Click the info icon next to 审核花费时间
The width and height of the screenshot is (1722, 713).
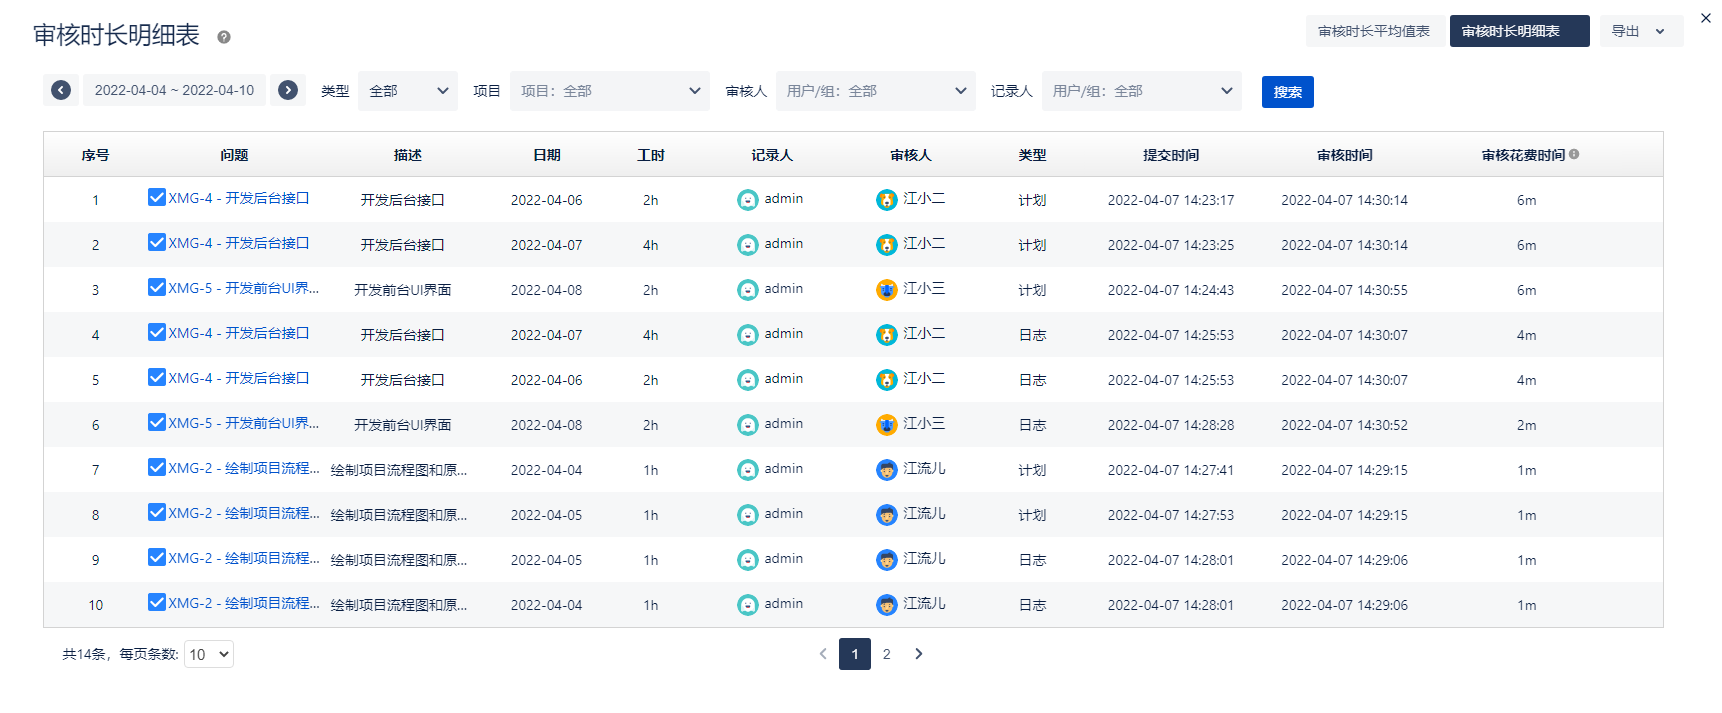[x=1574, y=154]
